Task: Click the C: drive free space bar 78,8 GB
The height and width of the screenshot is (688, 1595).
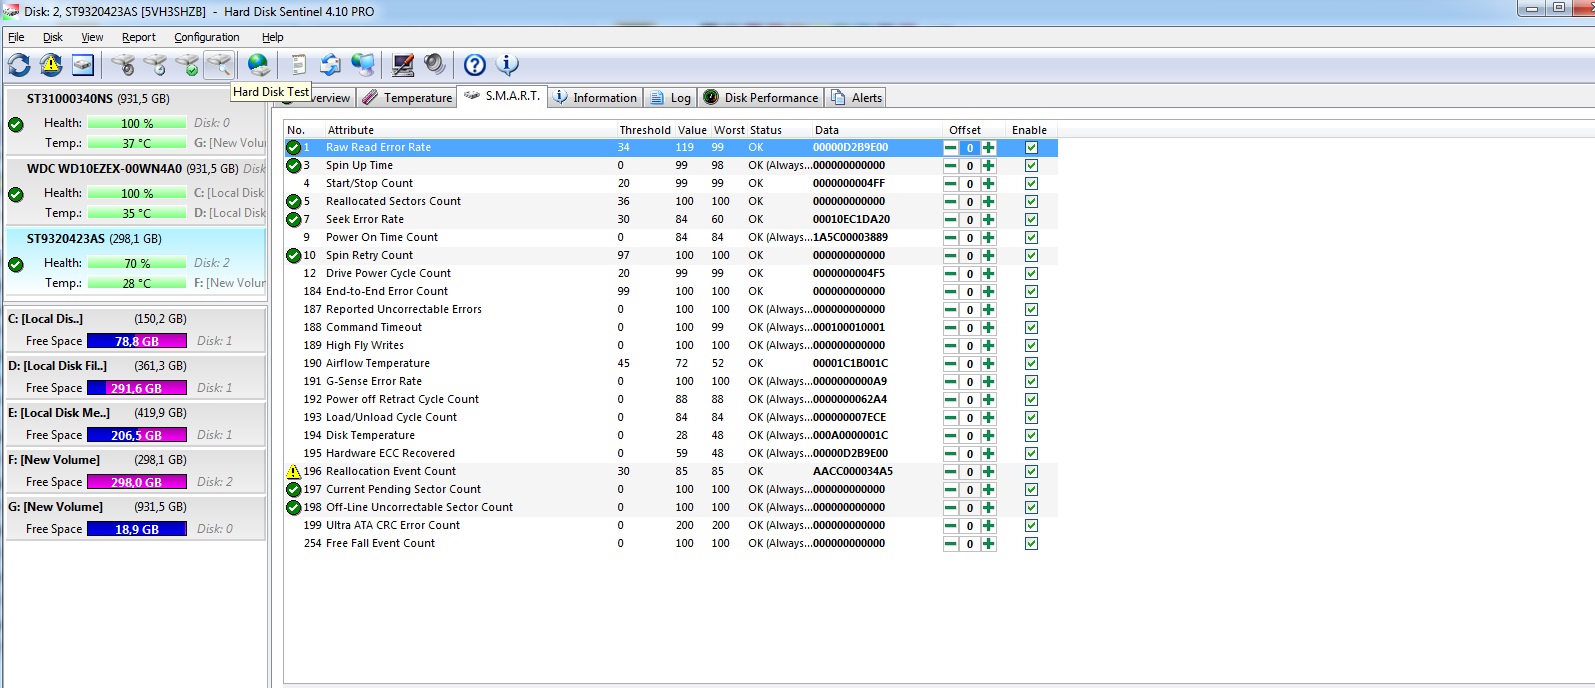Action: point(137,341)
